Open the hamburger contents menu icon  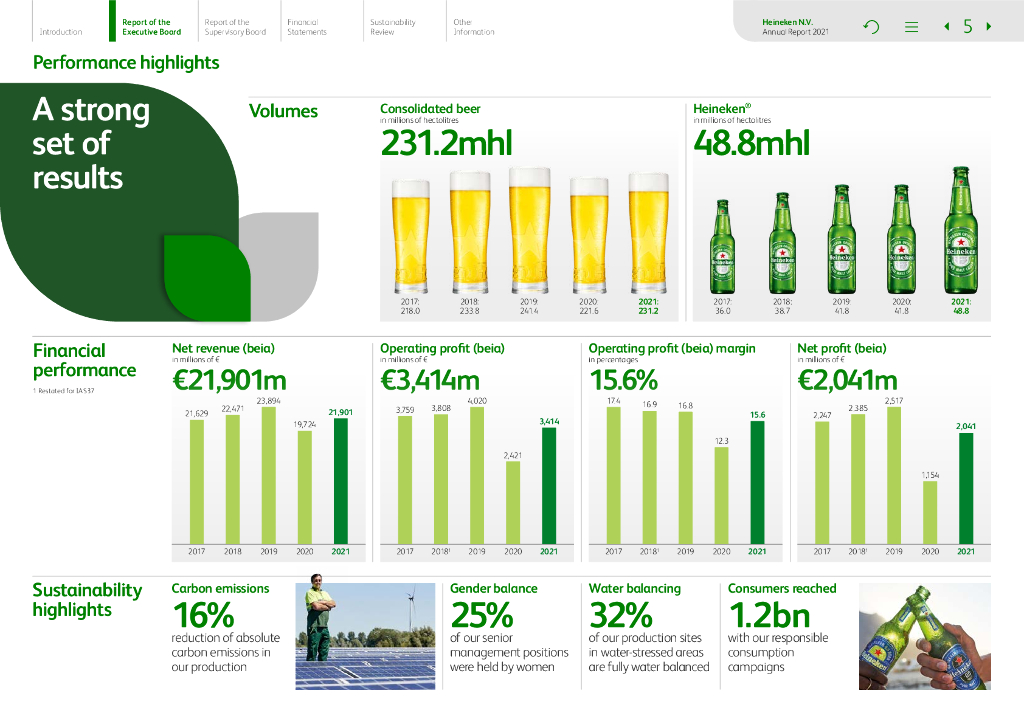911,27
